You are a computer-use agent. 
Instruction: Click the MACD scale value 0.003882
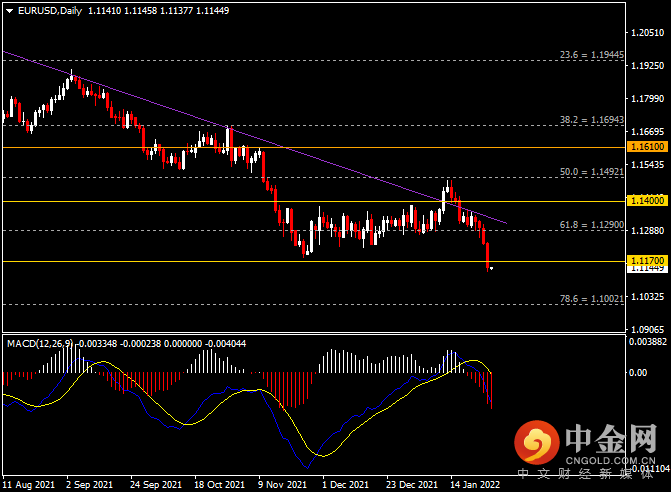click(x=648, y=342)
